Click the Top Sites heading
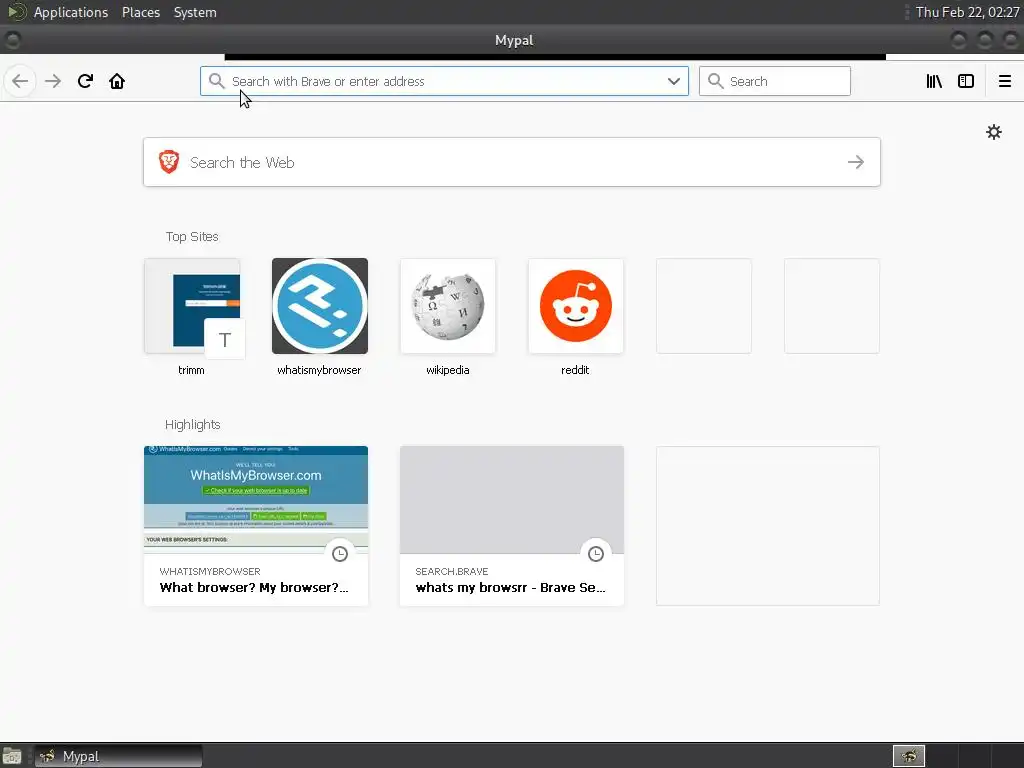This screenshot has width=1024, height=768. pos(192,236)
